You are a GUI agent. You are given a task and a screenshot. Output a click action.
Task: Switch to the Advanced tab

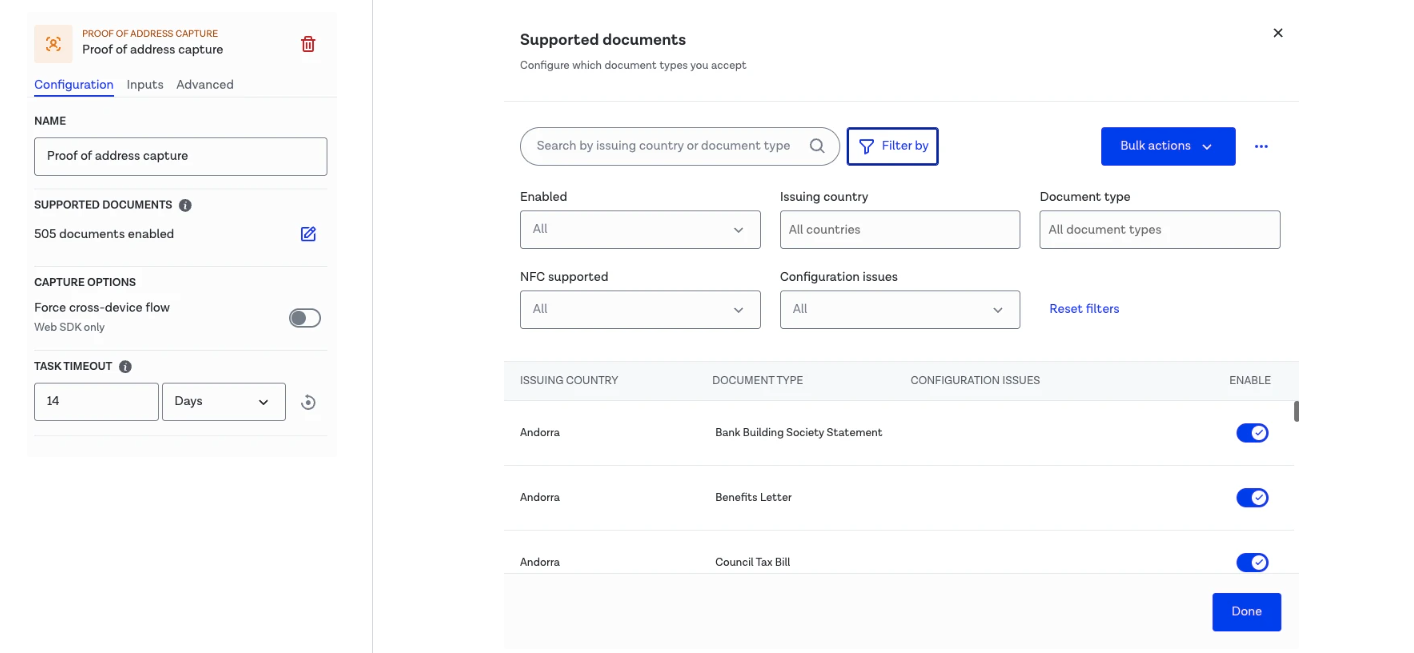[205, 85]
